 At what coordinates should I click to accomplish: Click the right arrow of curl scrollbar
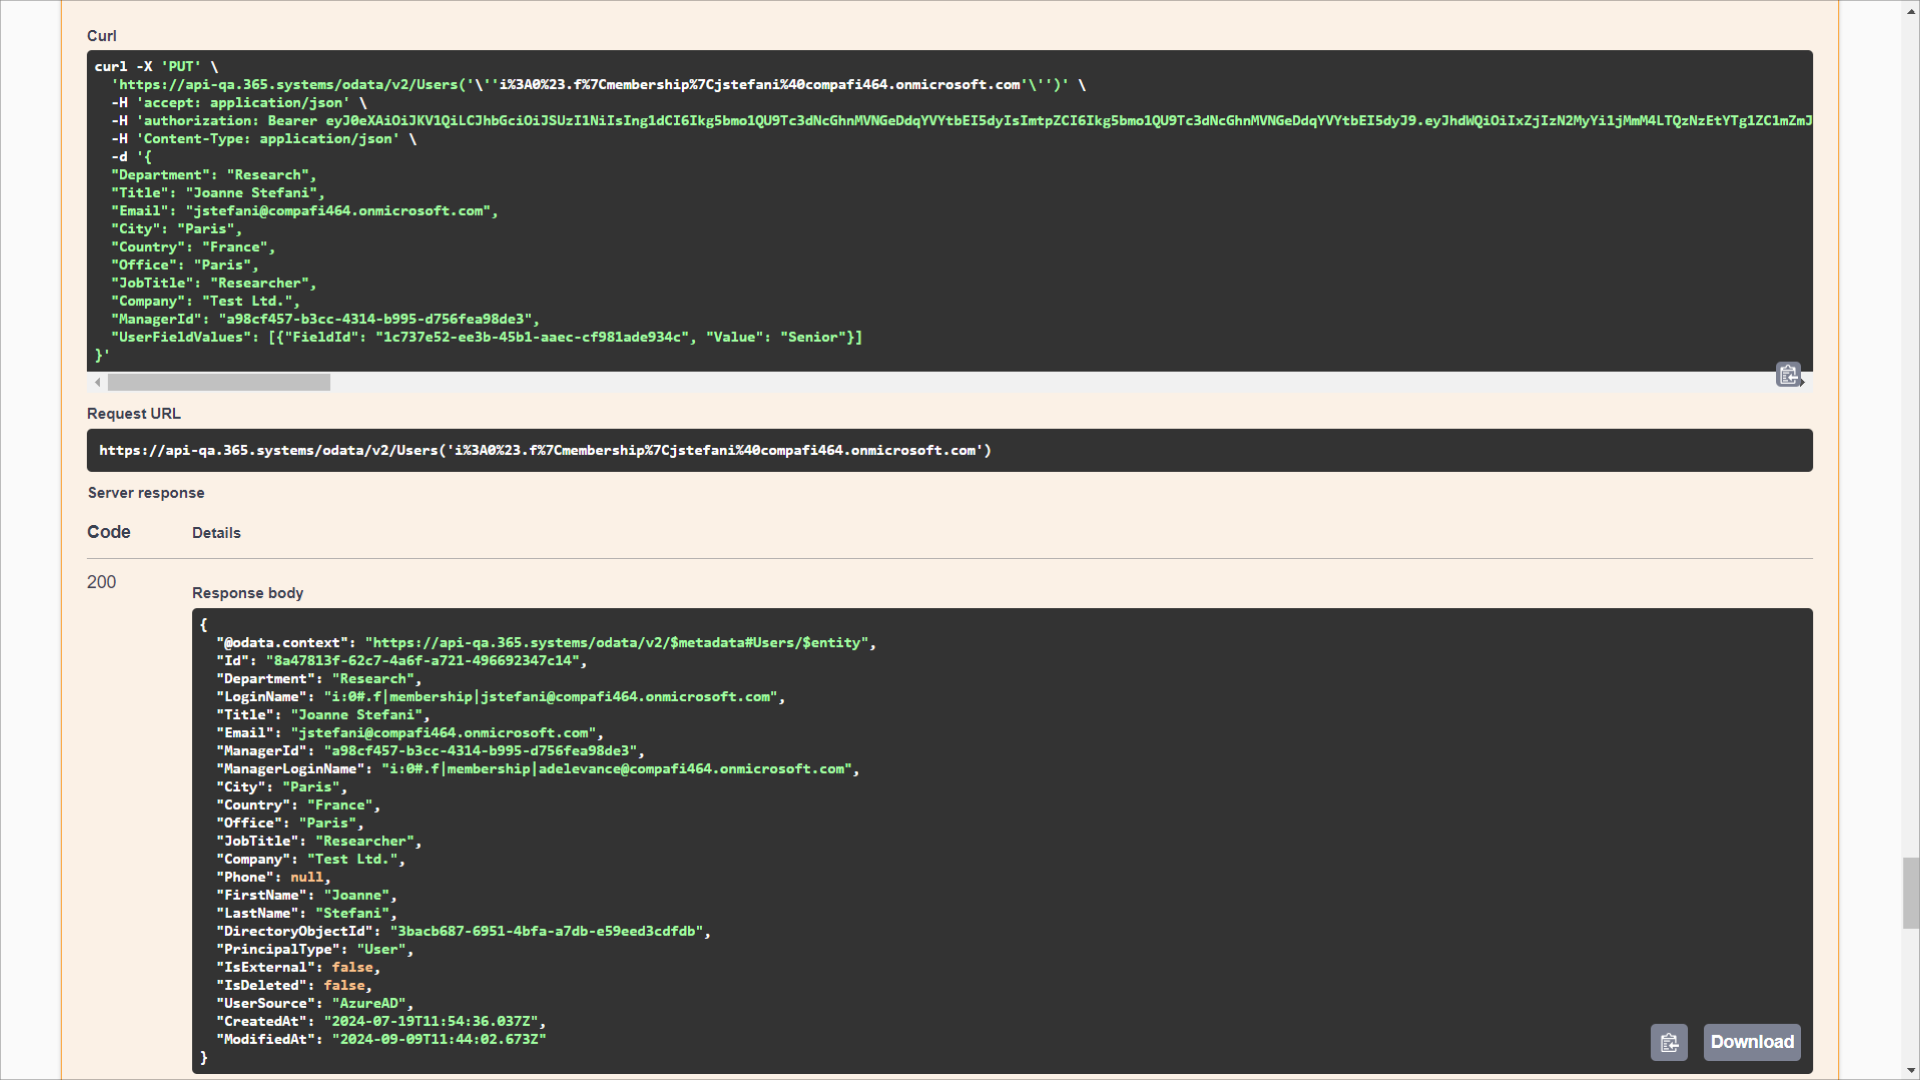[x=1803, y=382]
